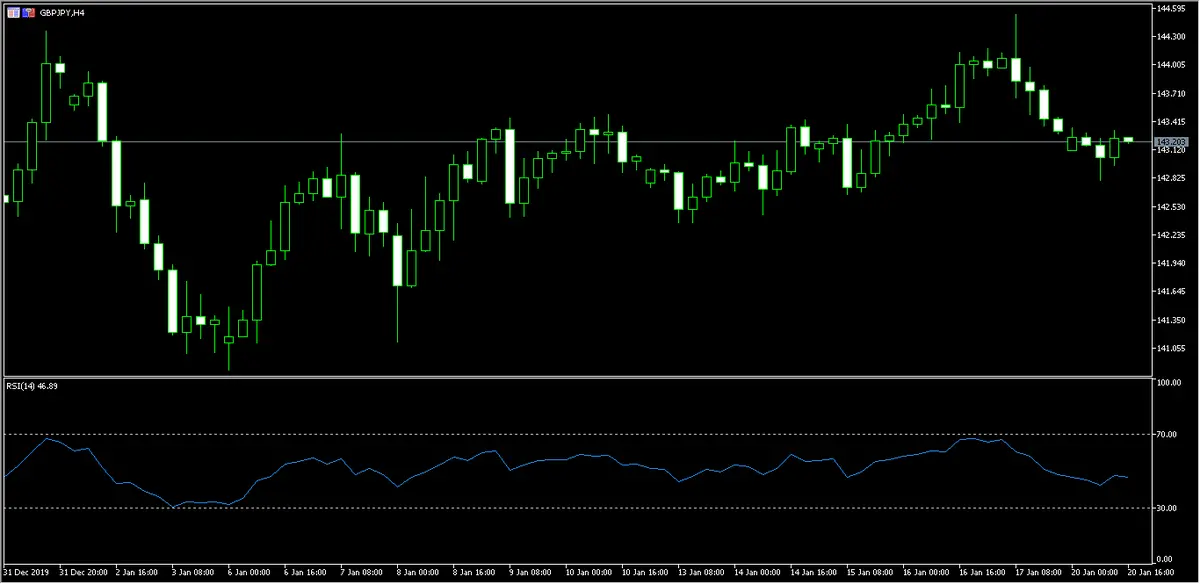Click price scale value 141.350
Viewport: 1200px width, 584px height.
(1171, 320)
